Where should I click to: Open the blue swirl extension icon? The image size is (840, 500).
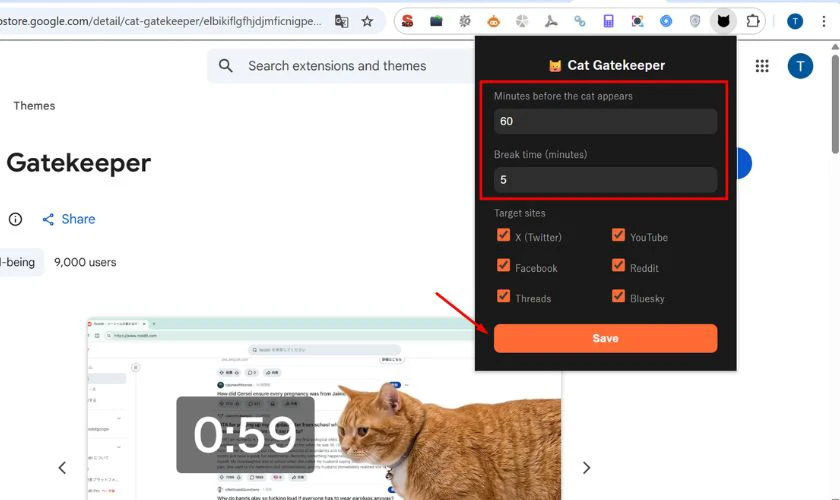coord(666,21)
